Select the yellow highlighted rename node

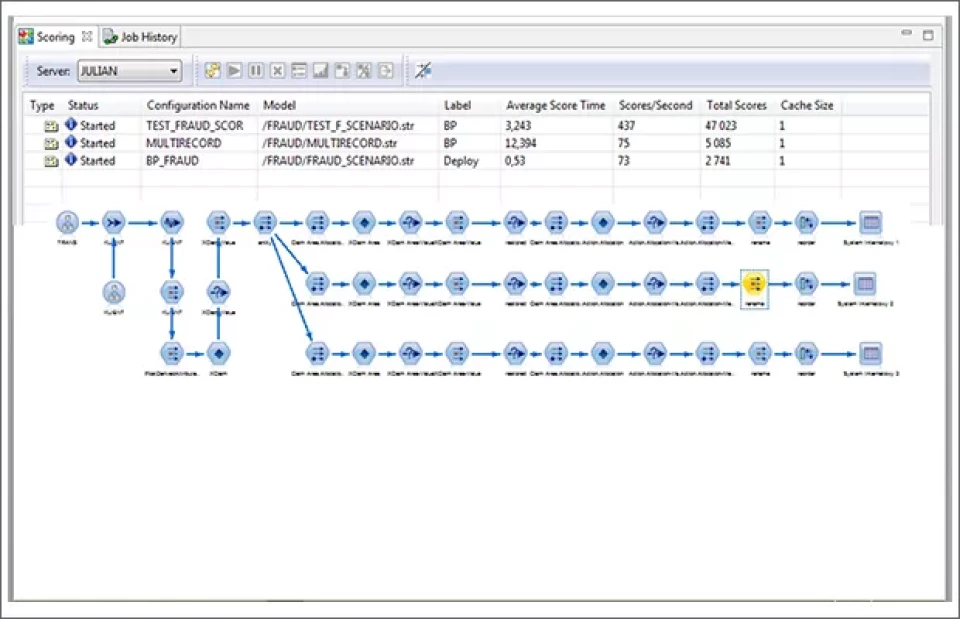coord(755,284)
